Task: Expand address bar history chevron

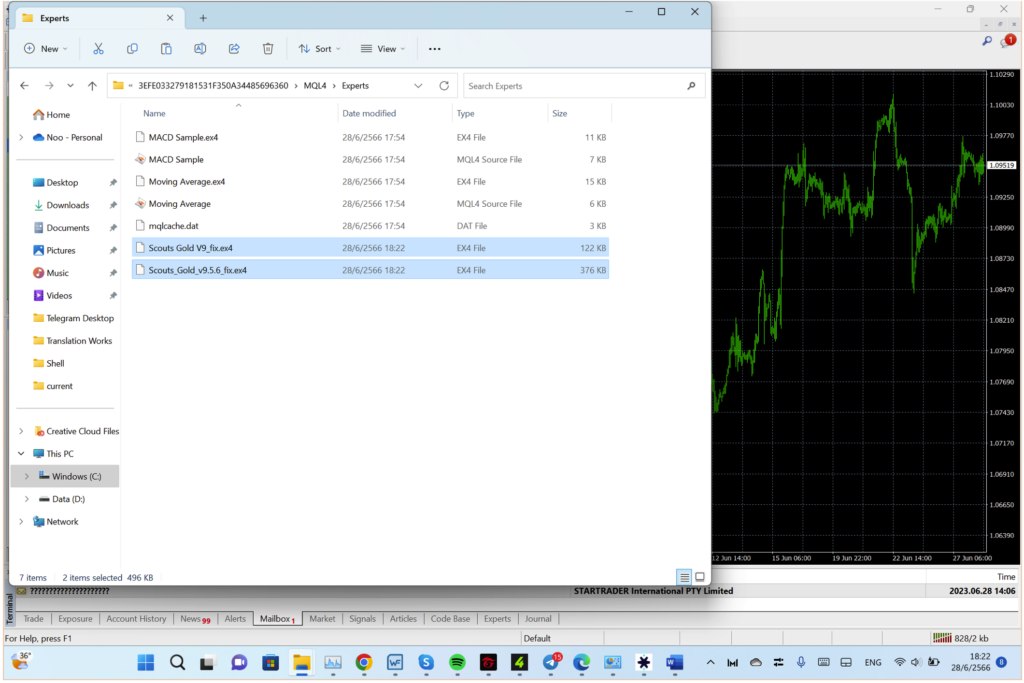Action: pos(418,86)
